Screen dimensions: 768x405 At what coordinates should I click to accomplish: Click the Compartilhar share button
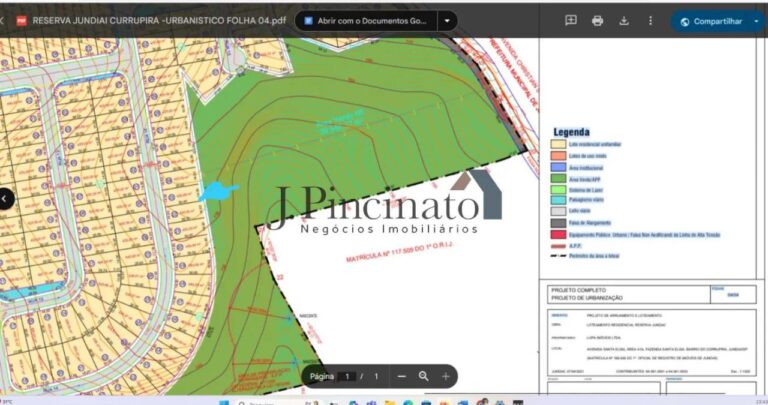click(x=711, y=22)
